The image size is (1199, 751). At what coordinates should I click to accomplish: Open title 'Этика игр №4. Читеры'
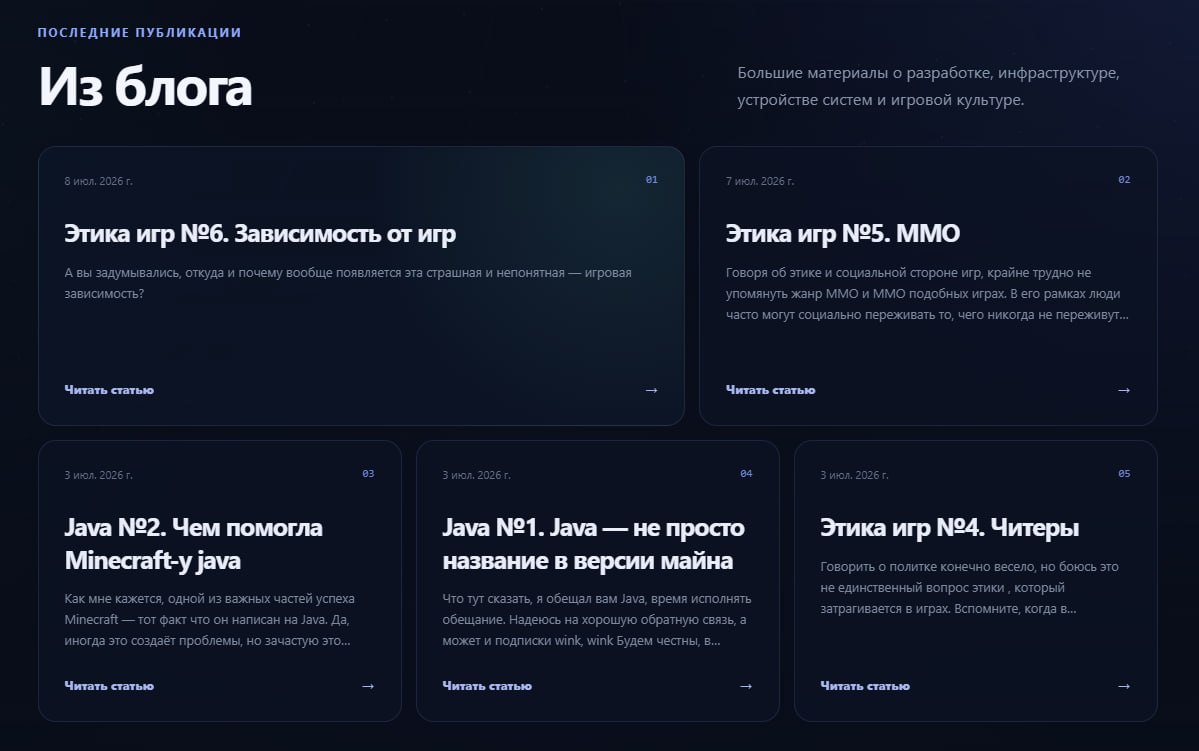pos(950,528)
